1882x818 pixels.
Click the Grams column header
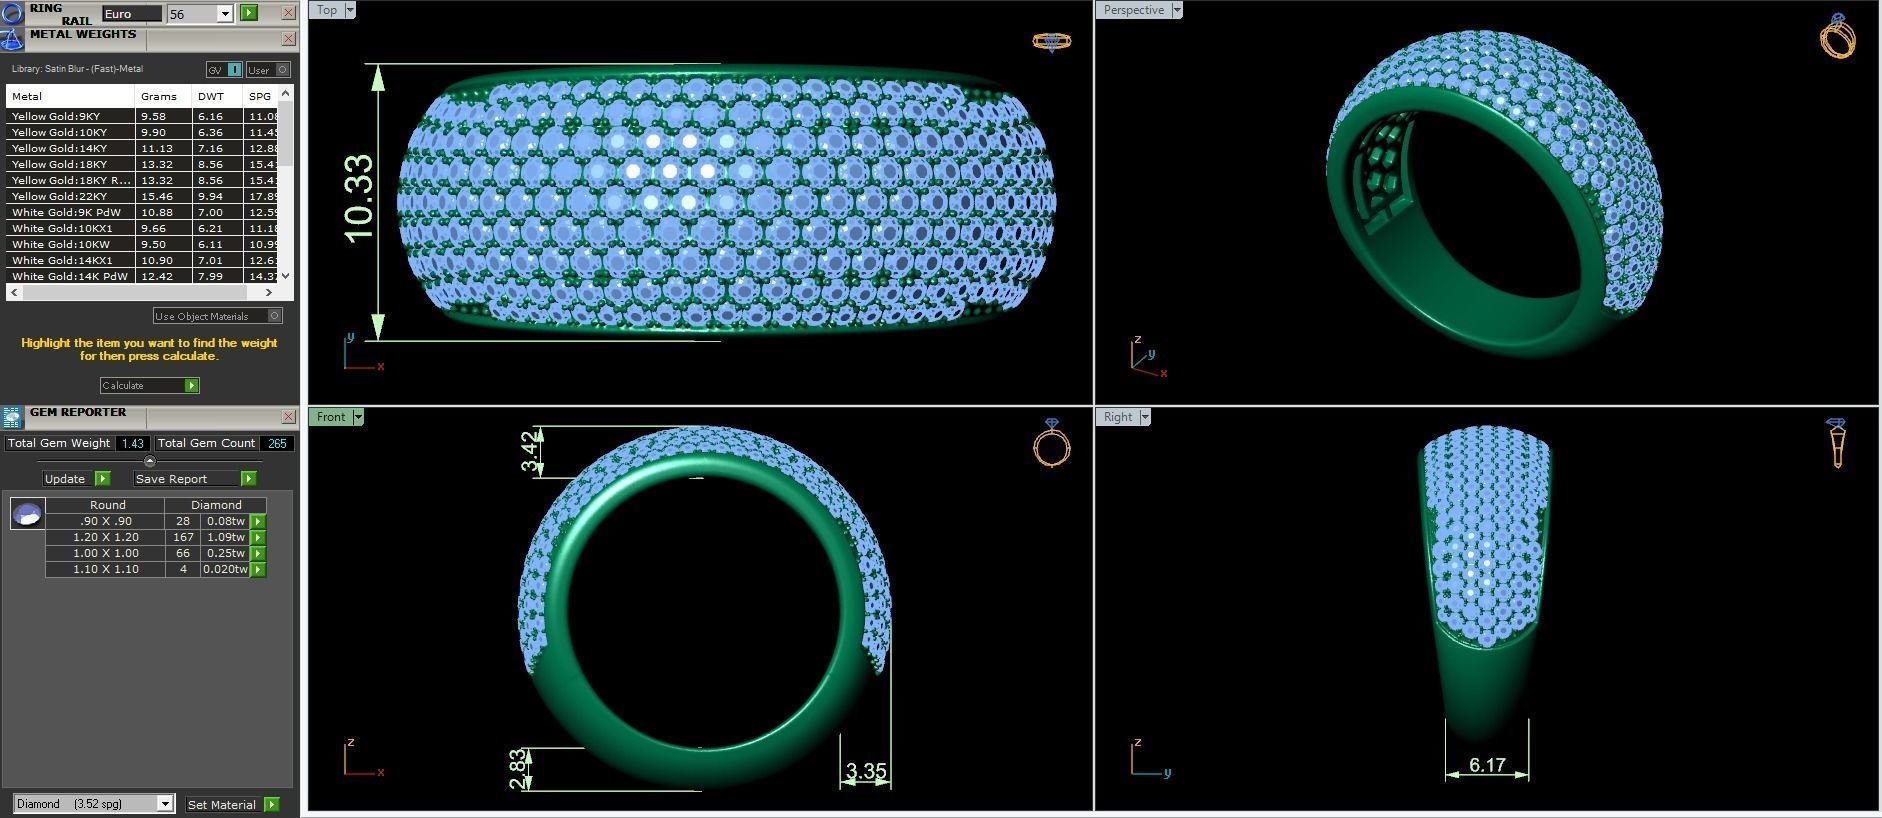[163, 96]
